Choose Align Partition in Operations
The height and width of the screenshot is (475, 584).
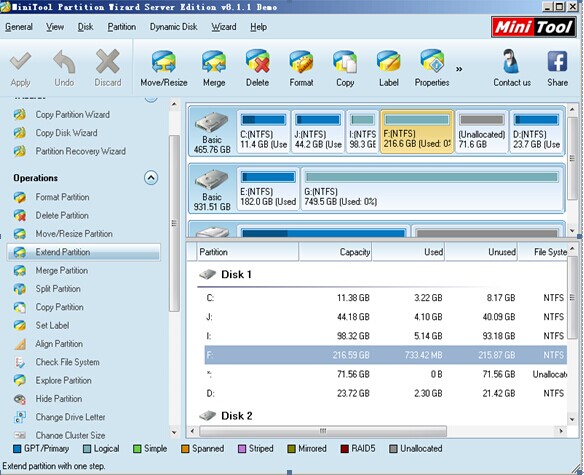[x=59, y=343]
